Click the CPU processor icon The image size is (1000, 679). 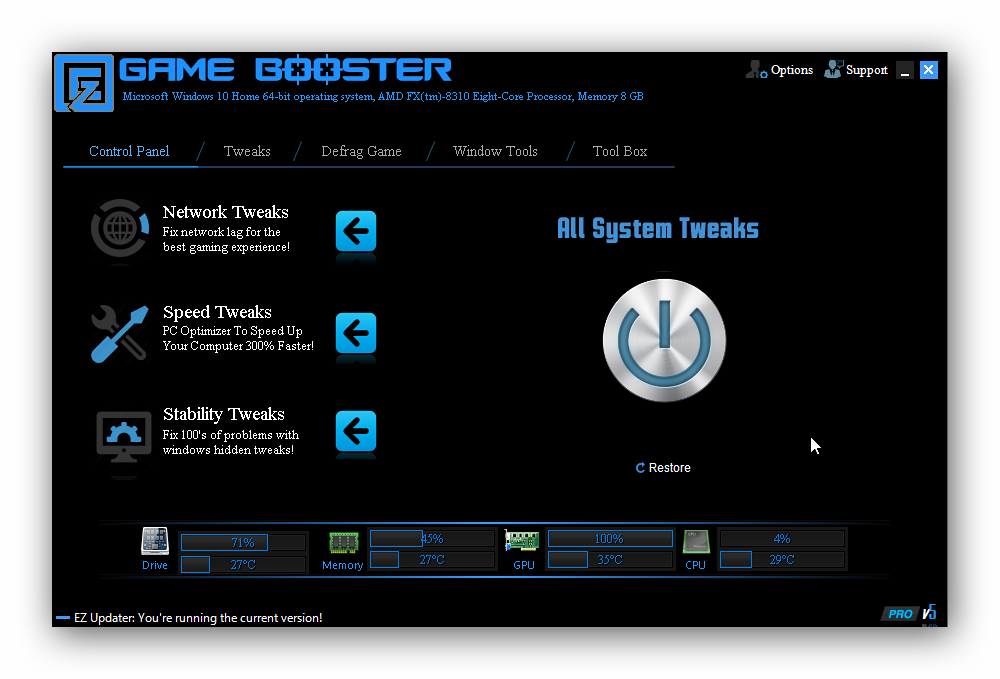tap(696, 542)
